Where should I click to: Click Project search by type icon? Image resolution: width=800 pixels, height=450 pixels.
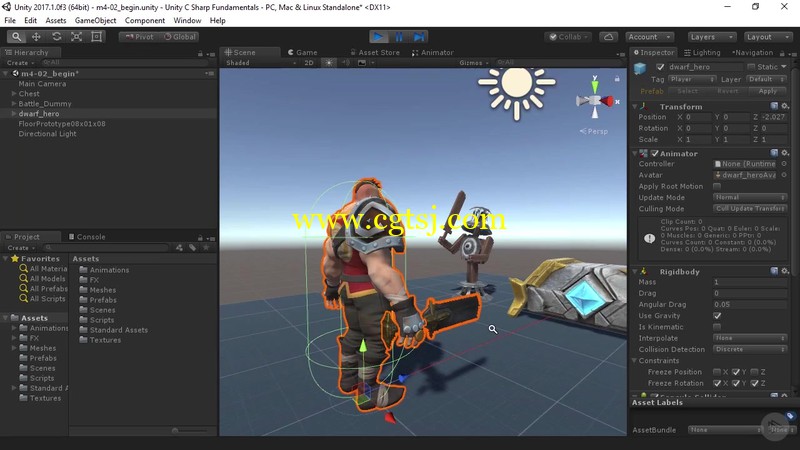click(179, 247)
